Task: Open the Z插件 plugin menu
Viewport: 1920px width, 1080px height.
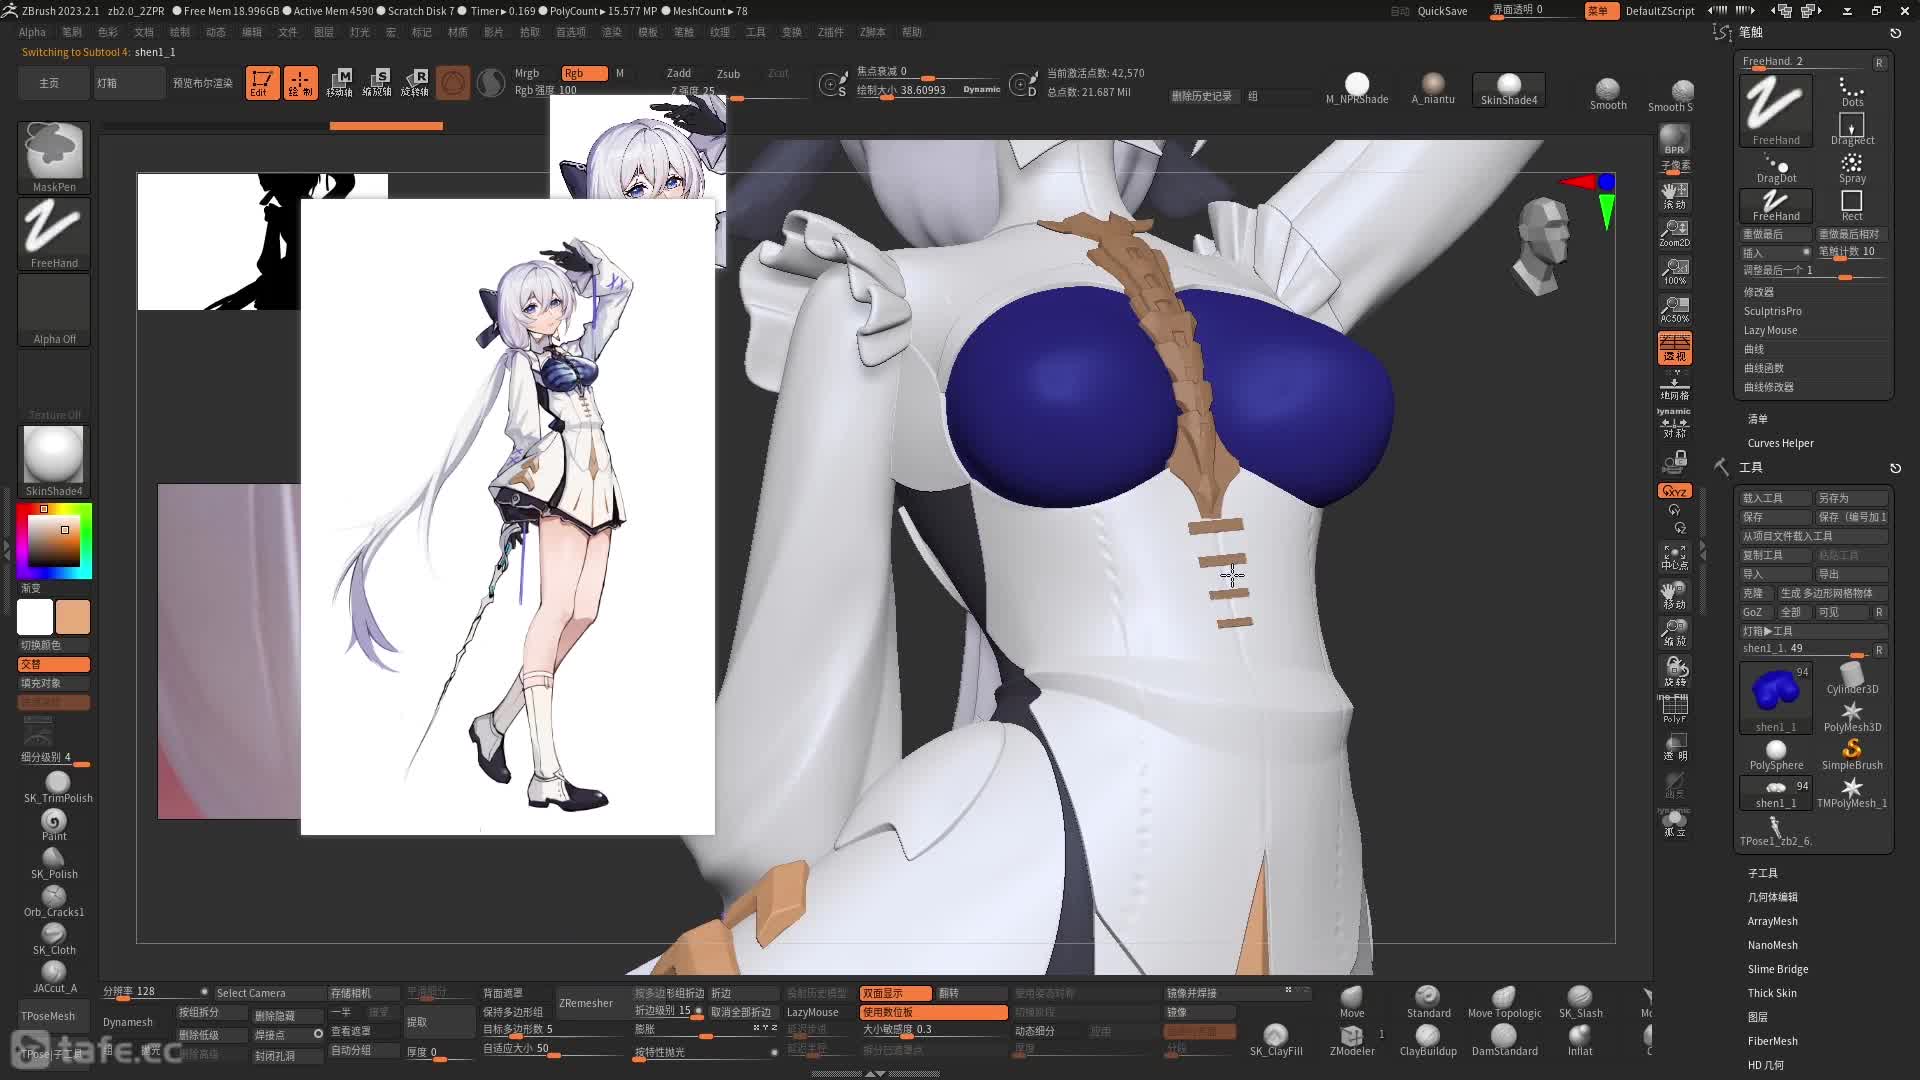Action: pyautogui.click(x=831, y=32)
